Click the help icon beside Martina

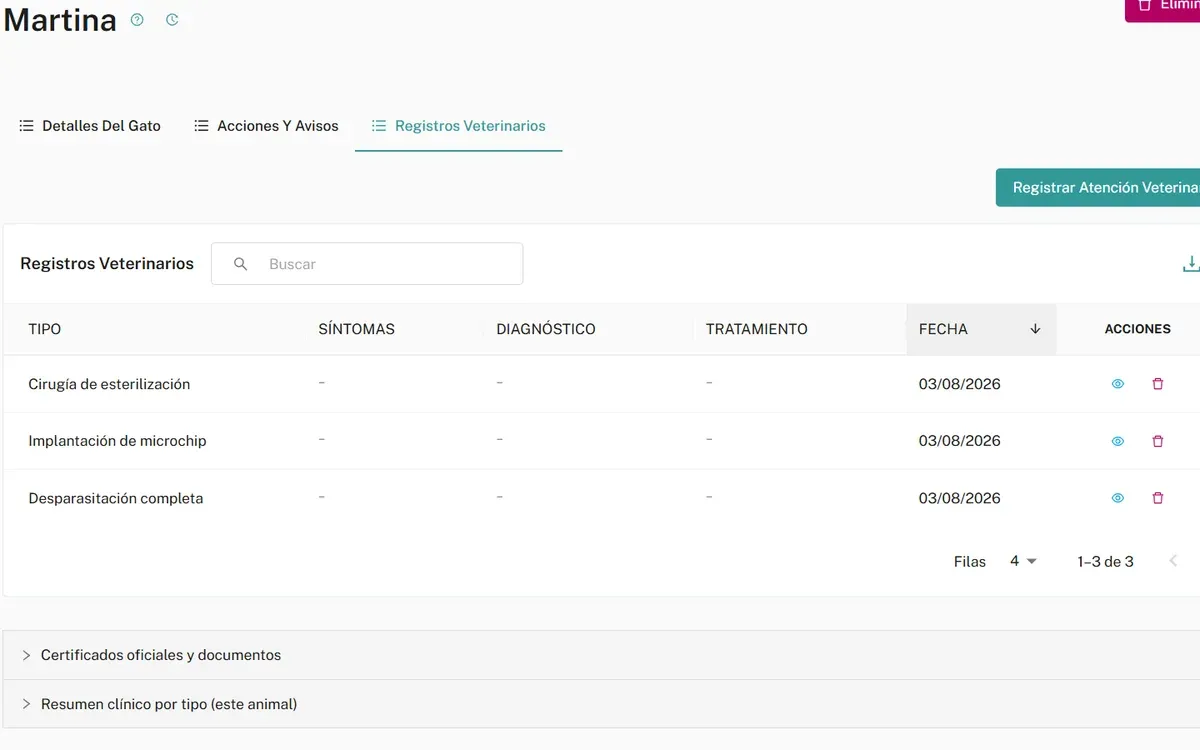pos(137,20)
